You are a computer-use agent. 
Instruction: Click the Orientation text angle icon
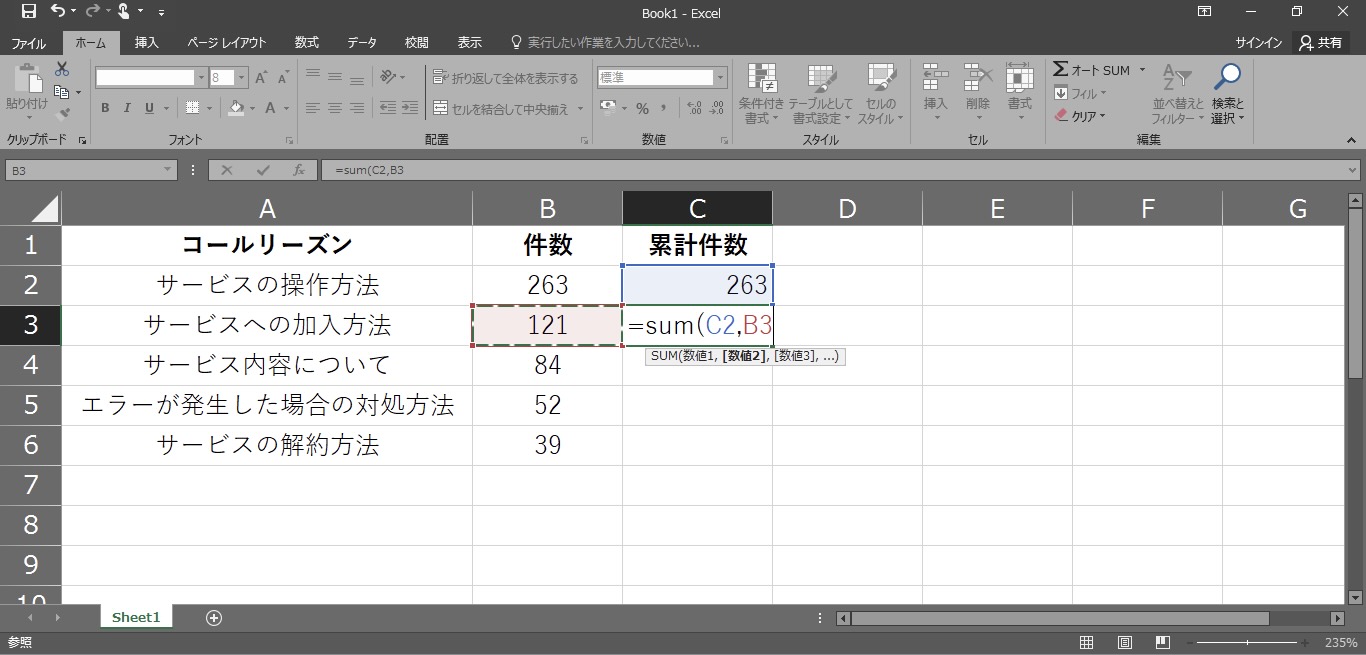coord(388,77)
